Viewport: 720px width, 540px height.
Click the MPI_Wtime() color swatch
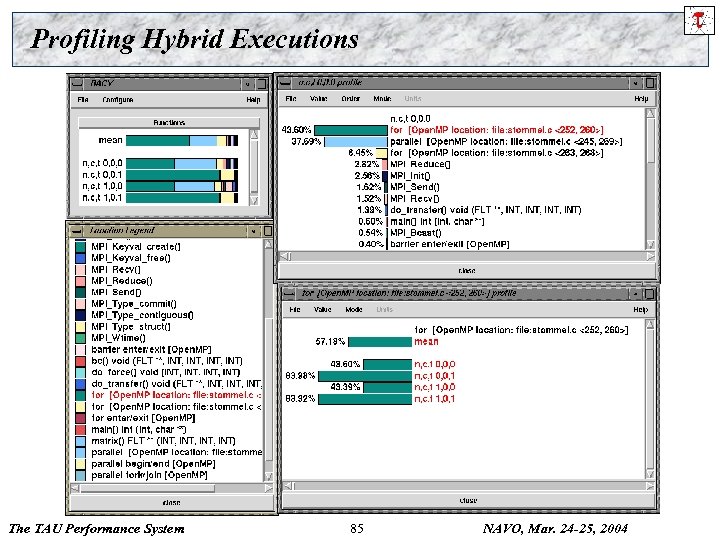80,338
